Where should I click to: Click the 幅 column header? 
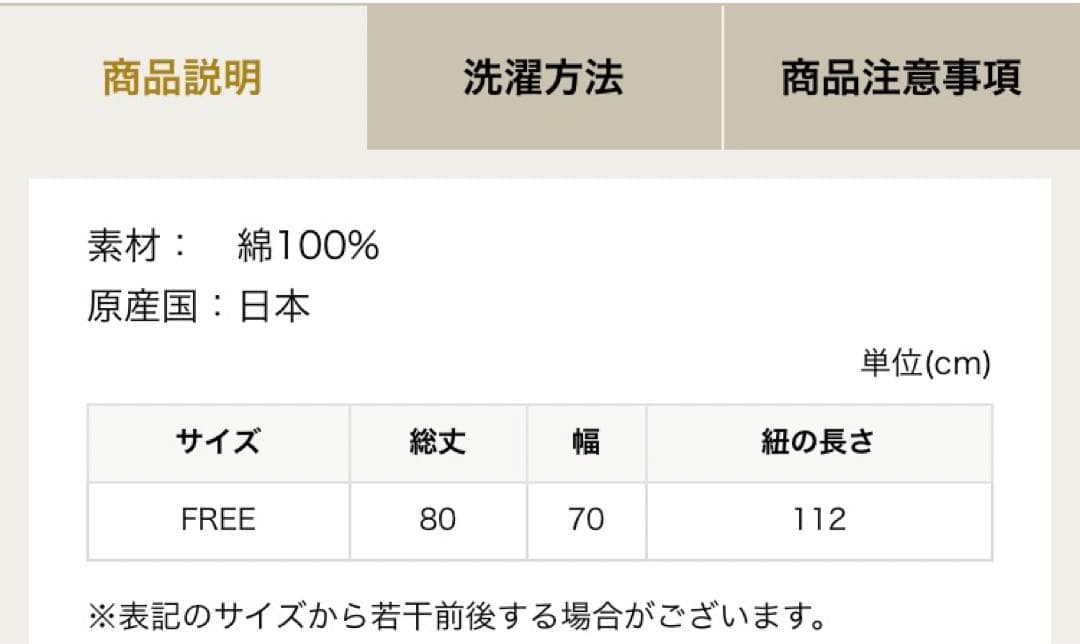coord(587,444)
